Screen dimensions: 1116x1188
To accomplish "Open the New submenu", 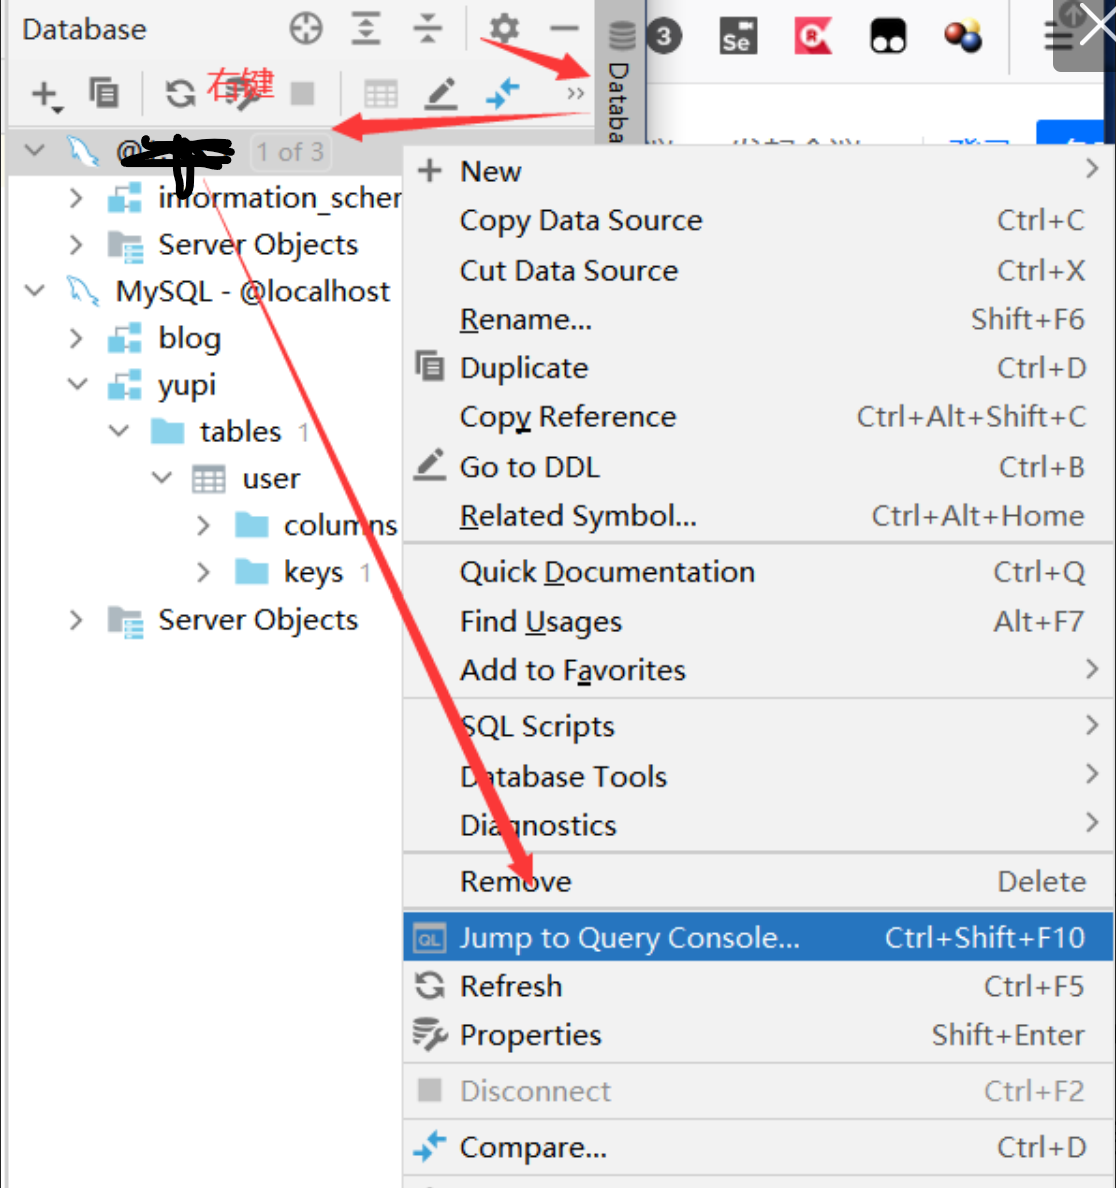I will 490,171.
